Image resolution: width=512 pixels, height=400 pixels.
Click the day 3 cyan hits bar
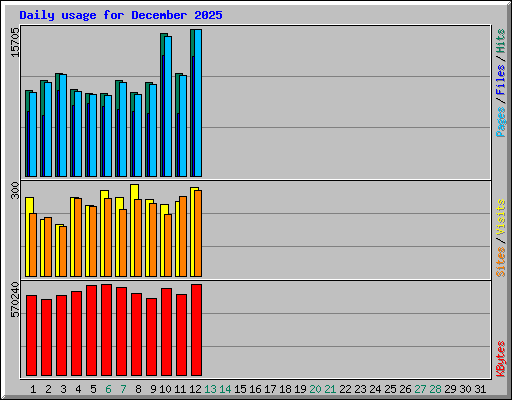click(x=63, y=125)
